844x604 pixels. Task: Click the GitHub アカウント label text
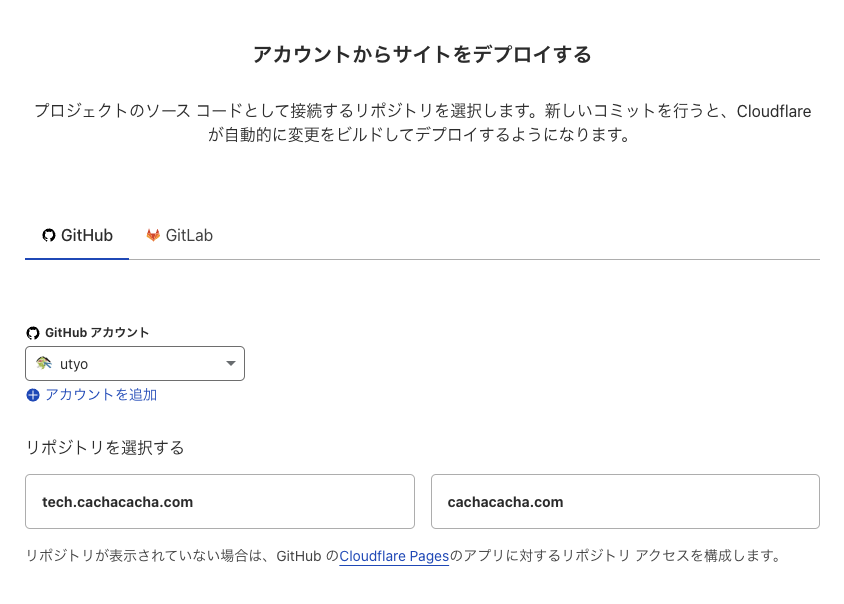coord(97,333)
